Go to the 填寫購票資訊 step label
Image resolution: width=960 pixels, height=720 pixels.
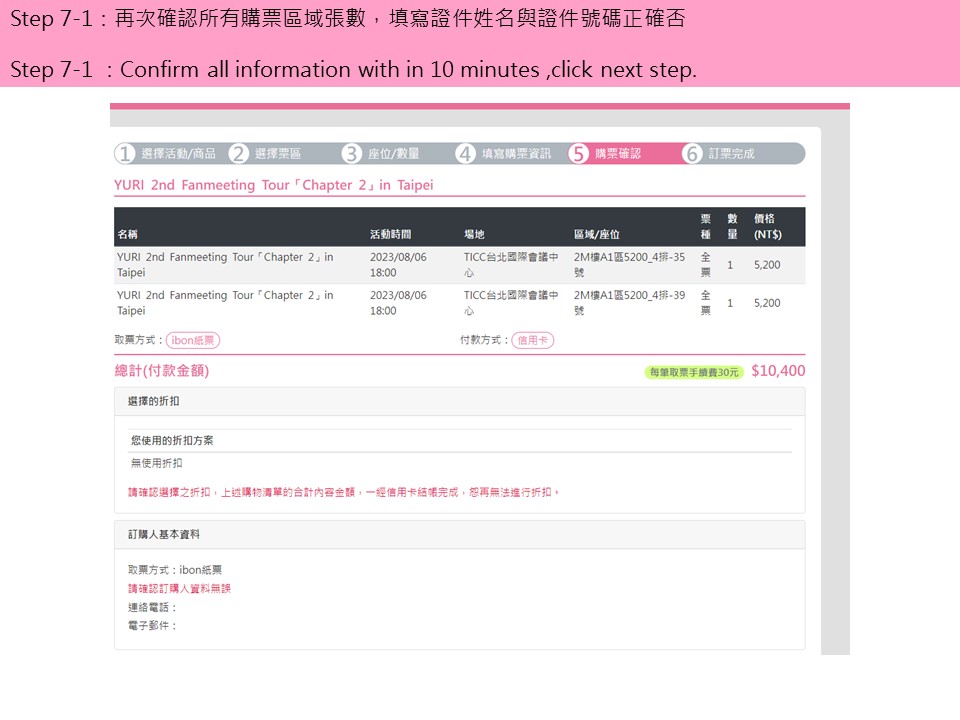click(x=516, y=154)
